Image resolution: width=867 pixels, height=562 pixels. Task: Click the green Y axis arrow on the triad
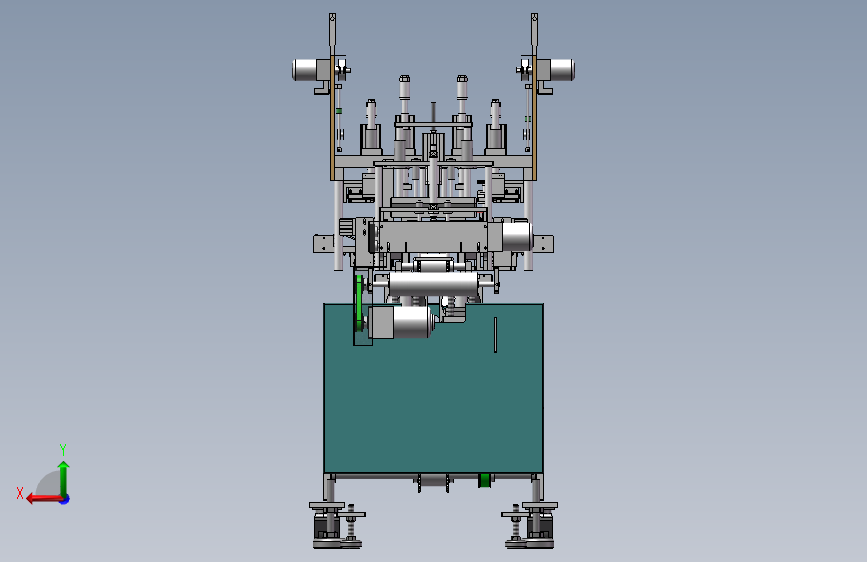(64, 478)
